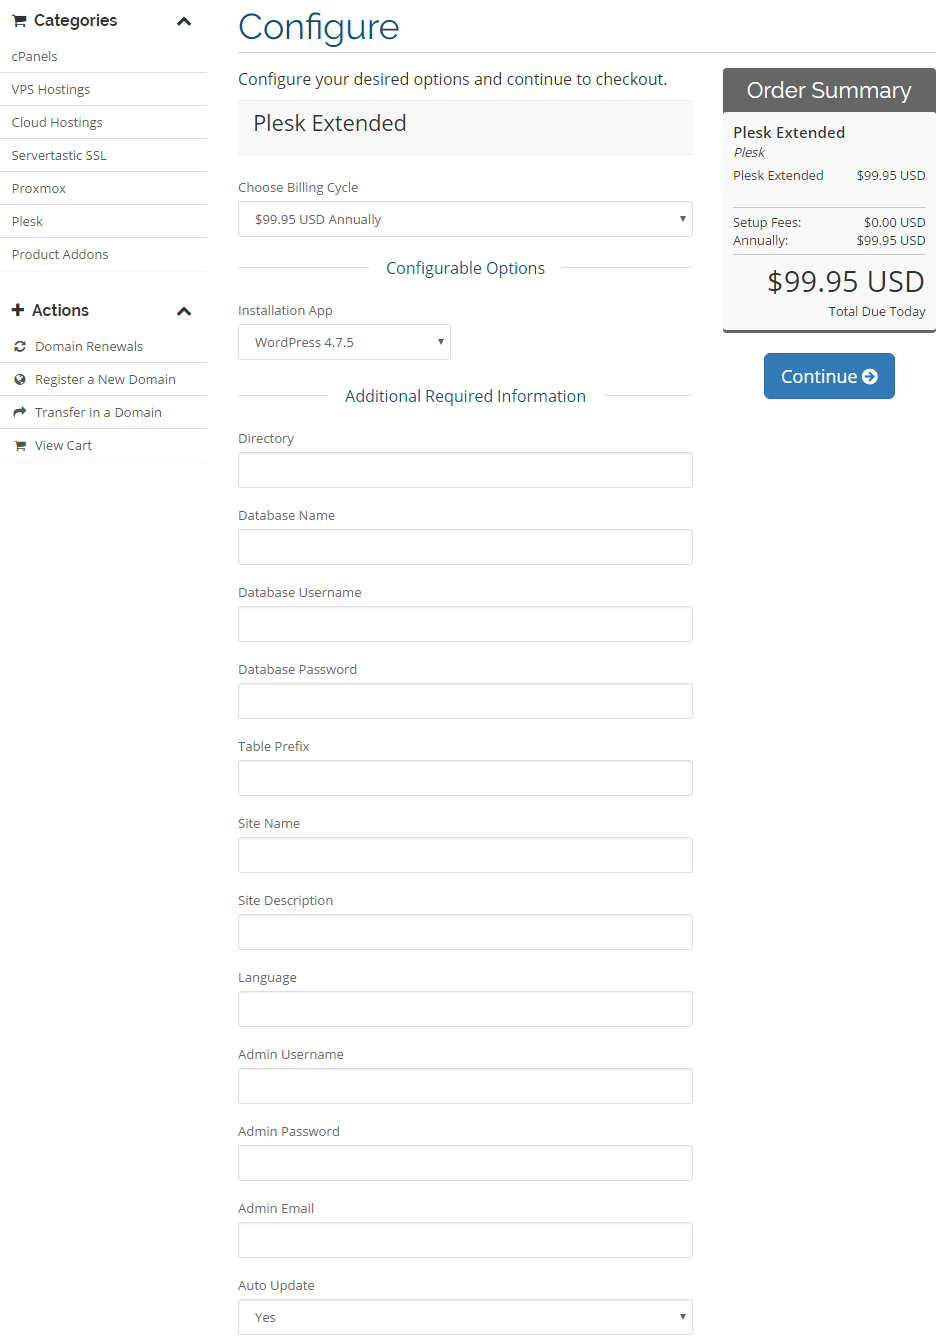Click the globe icon for Register a New Domain
Image resolution: width=940 pixels, height=1342 pixels.
pos(20,379)
